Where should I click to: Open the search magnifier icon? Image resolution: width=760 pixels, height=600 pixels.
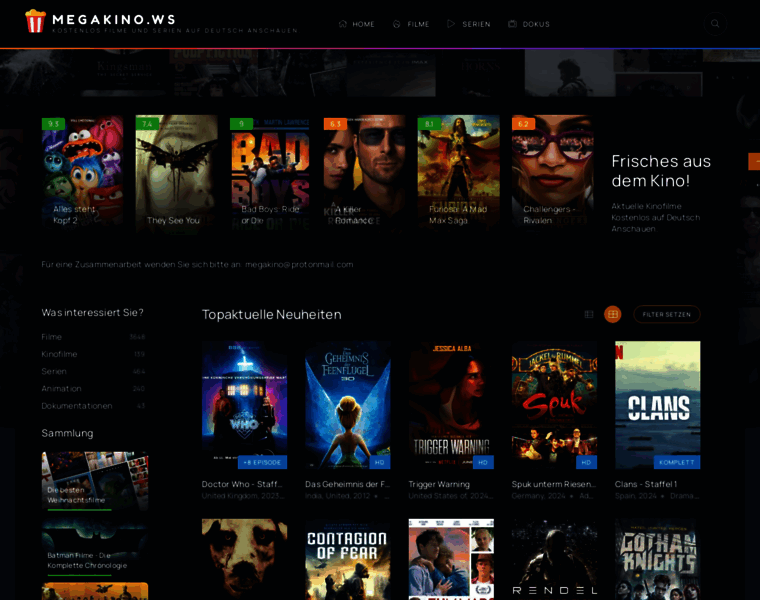coord(715,24)
